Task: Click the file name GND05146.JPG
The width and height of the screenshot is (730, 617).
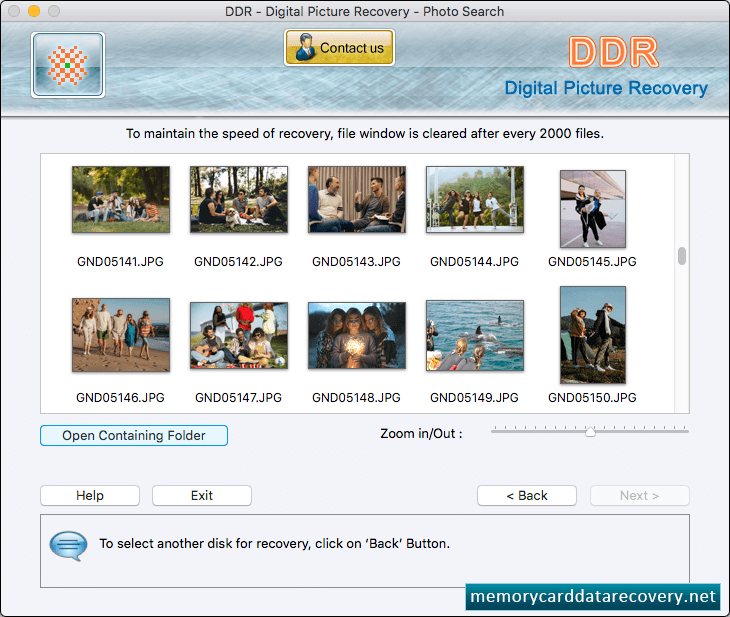Action: tap(120, 398)
